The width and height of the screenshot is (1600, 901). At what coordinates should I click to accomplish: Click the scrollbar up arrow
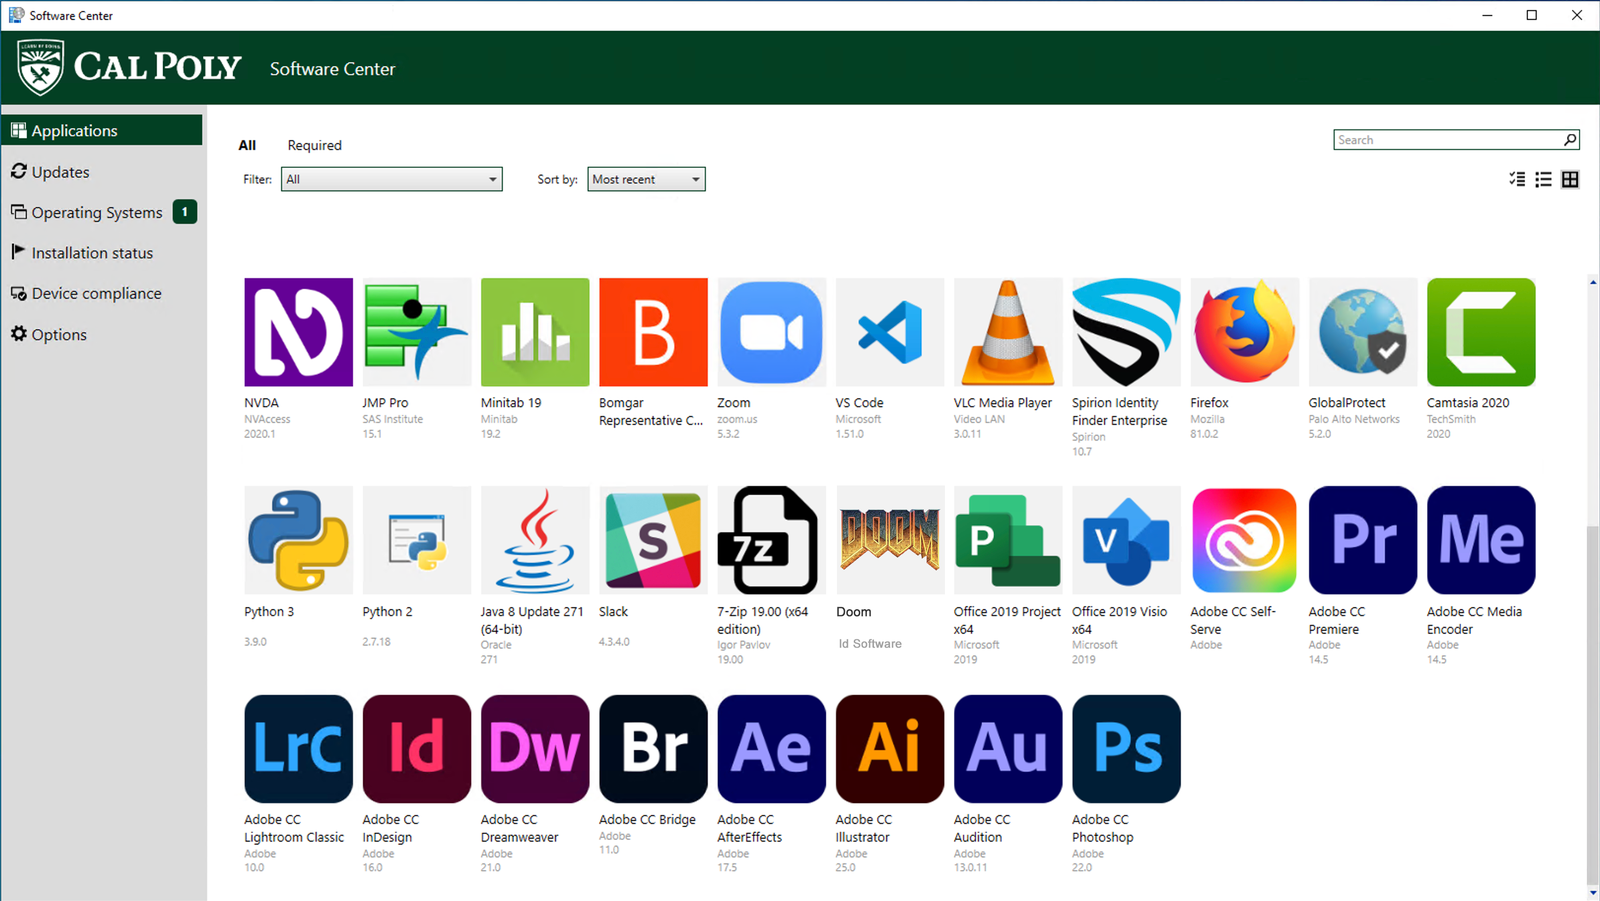pyautogui.click(x=1593, y=282)
